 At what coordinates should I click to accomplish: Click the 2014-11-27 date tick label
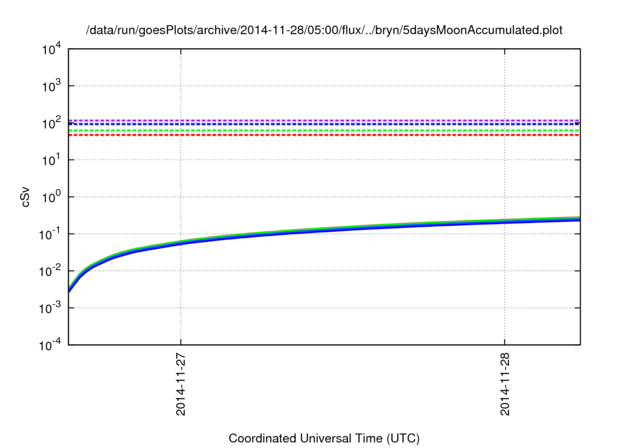(181, 385)
